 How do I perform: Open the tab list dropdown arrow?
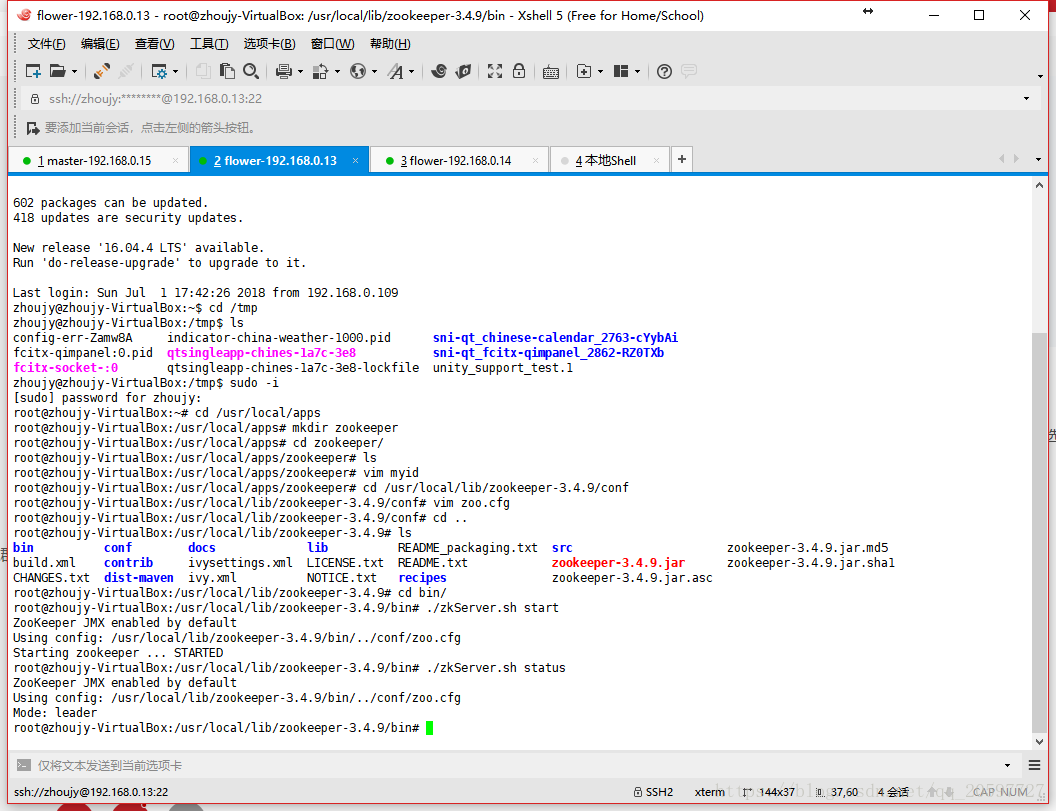click(x=1038, y=160)
